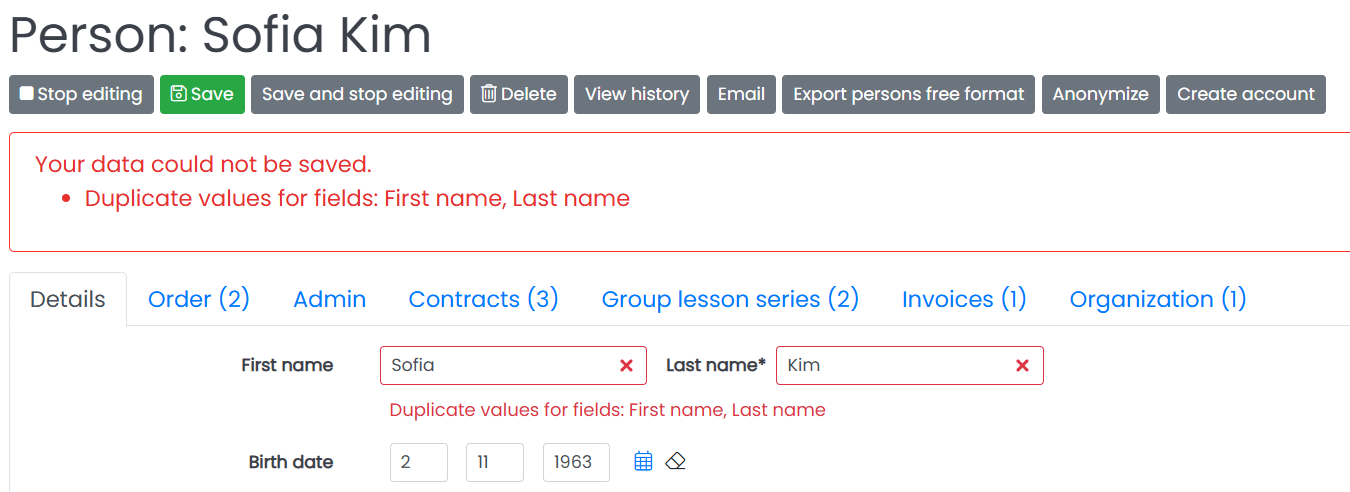The height and width of the screenshot is (492, 1350).
Task: Click the green Save button
Action: [x=202, y=94]
